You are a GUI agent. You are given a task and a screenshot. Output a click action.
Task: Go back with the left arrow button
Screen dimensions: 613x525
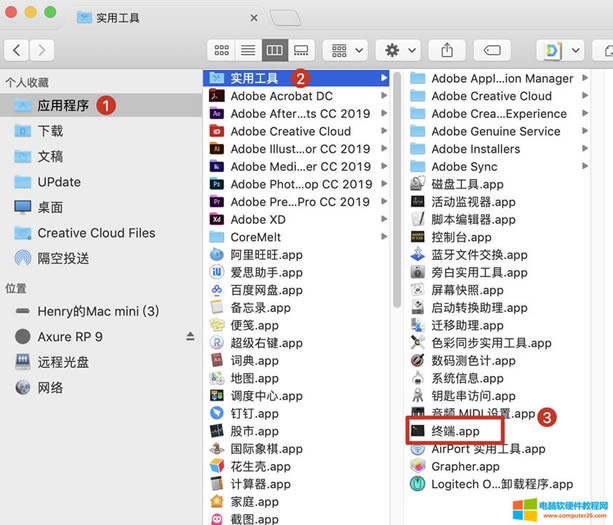16,50
